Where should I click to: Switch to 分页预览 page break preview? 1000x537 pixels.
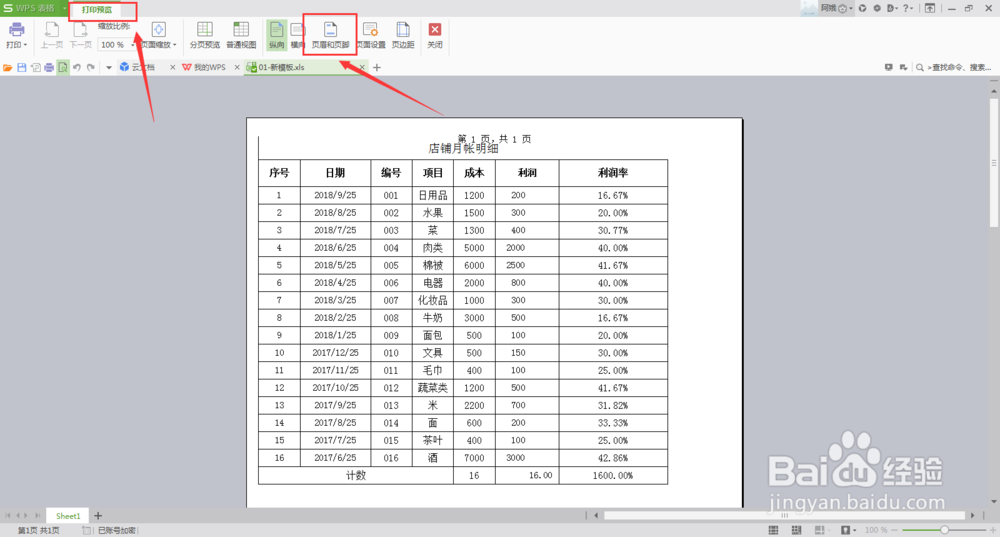tap(205, 34)
